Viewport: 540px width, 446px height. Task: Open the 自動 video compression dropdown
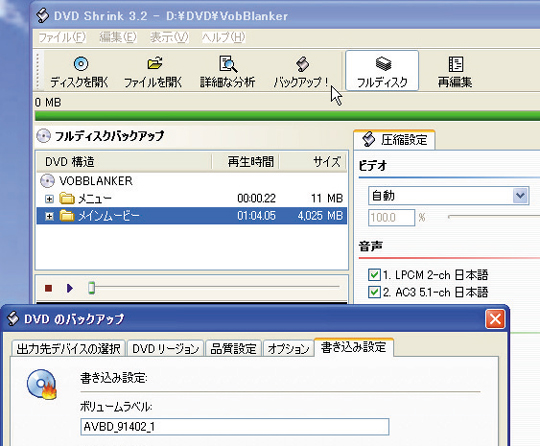coord(521,196)
